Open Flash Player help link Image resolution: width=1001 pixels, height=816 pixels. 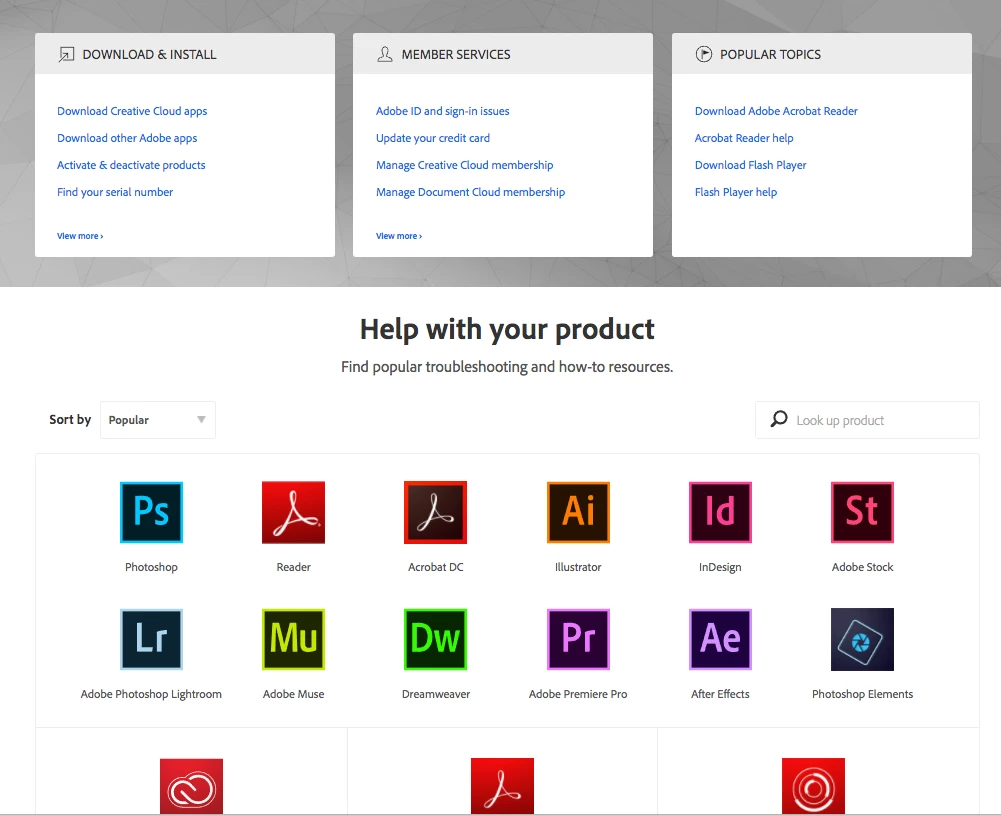tap(736, 192)
